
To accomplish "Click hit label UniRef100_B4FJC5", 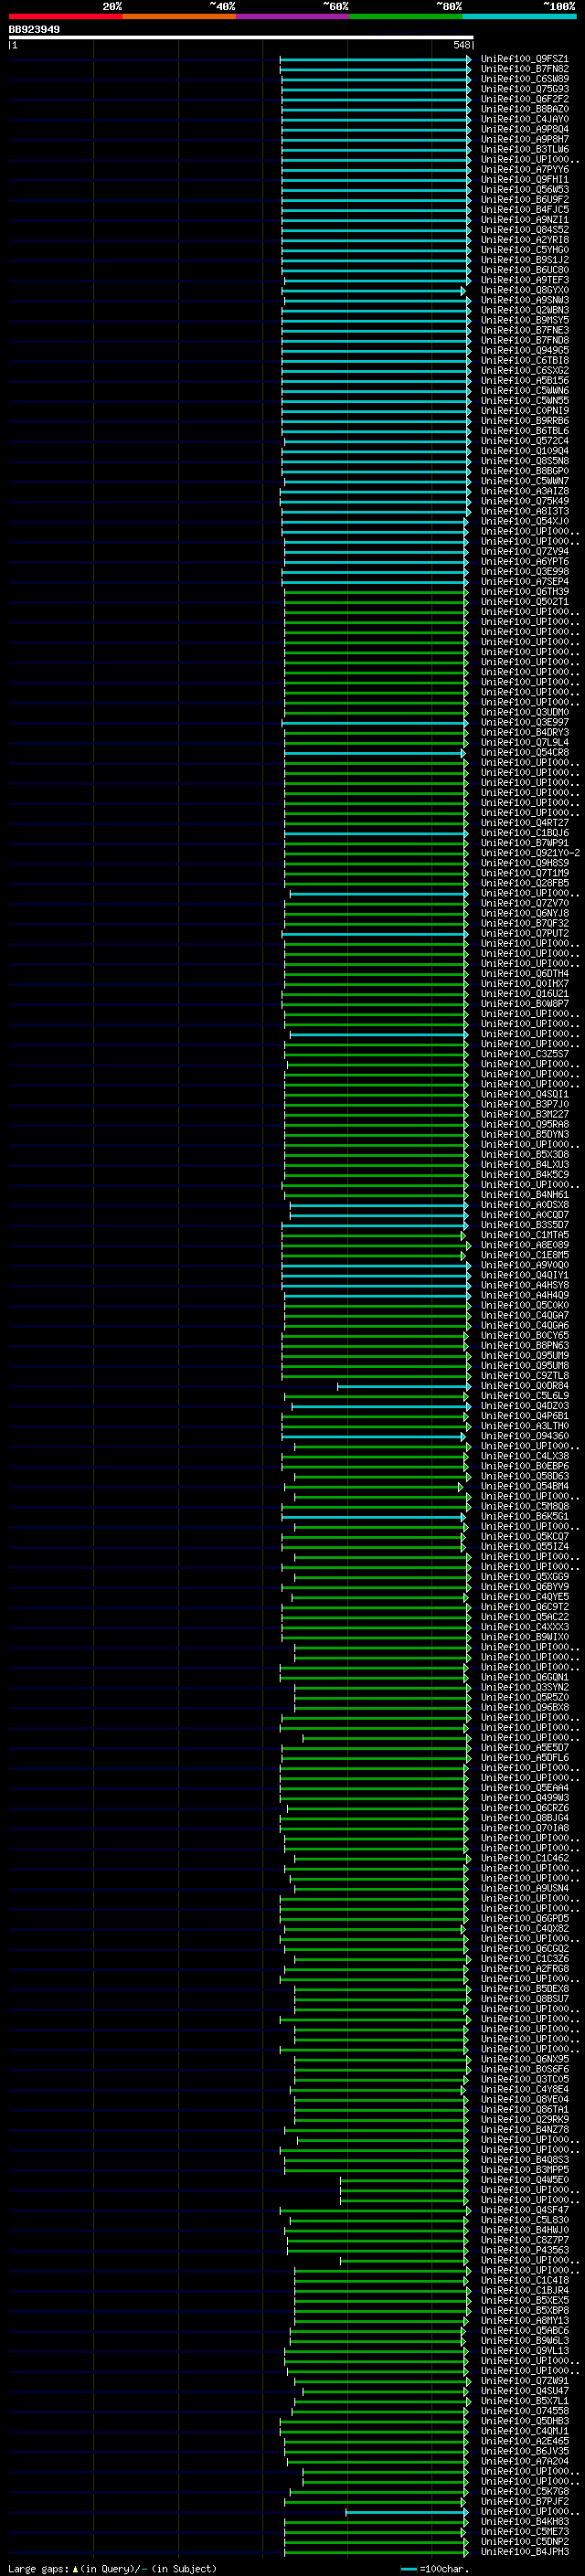I will point(524,209).
